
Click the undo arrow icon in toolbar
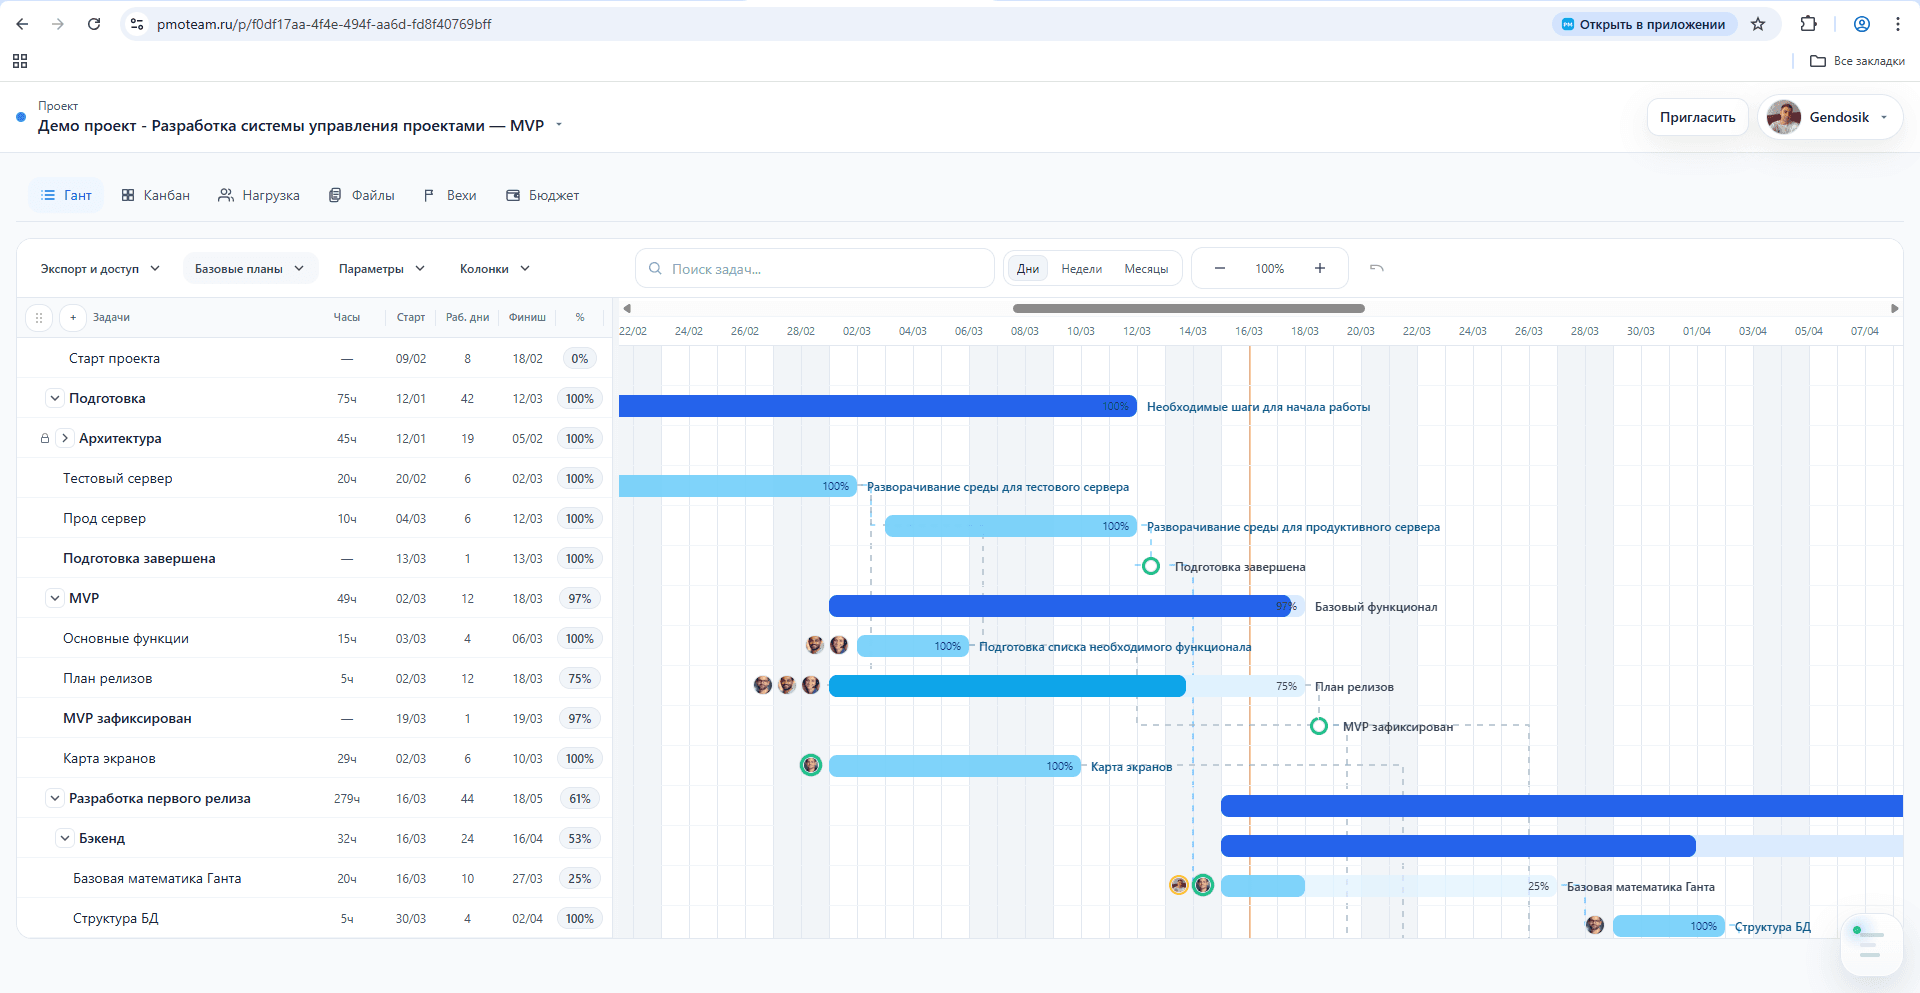(1376, 268)
